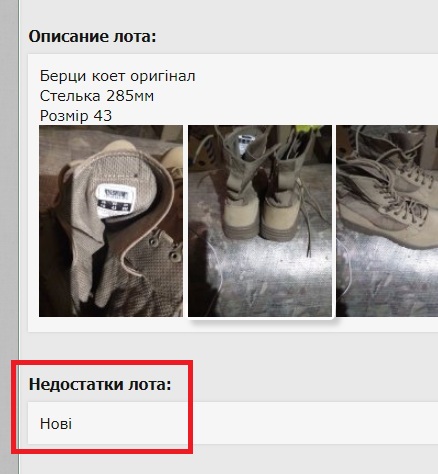Open the first photo showing the boot size tag
The width and height of the screenshot is (438, 474).
(x=111, y=221)
